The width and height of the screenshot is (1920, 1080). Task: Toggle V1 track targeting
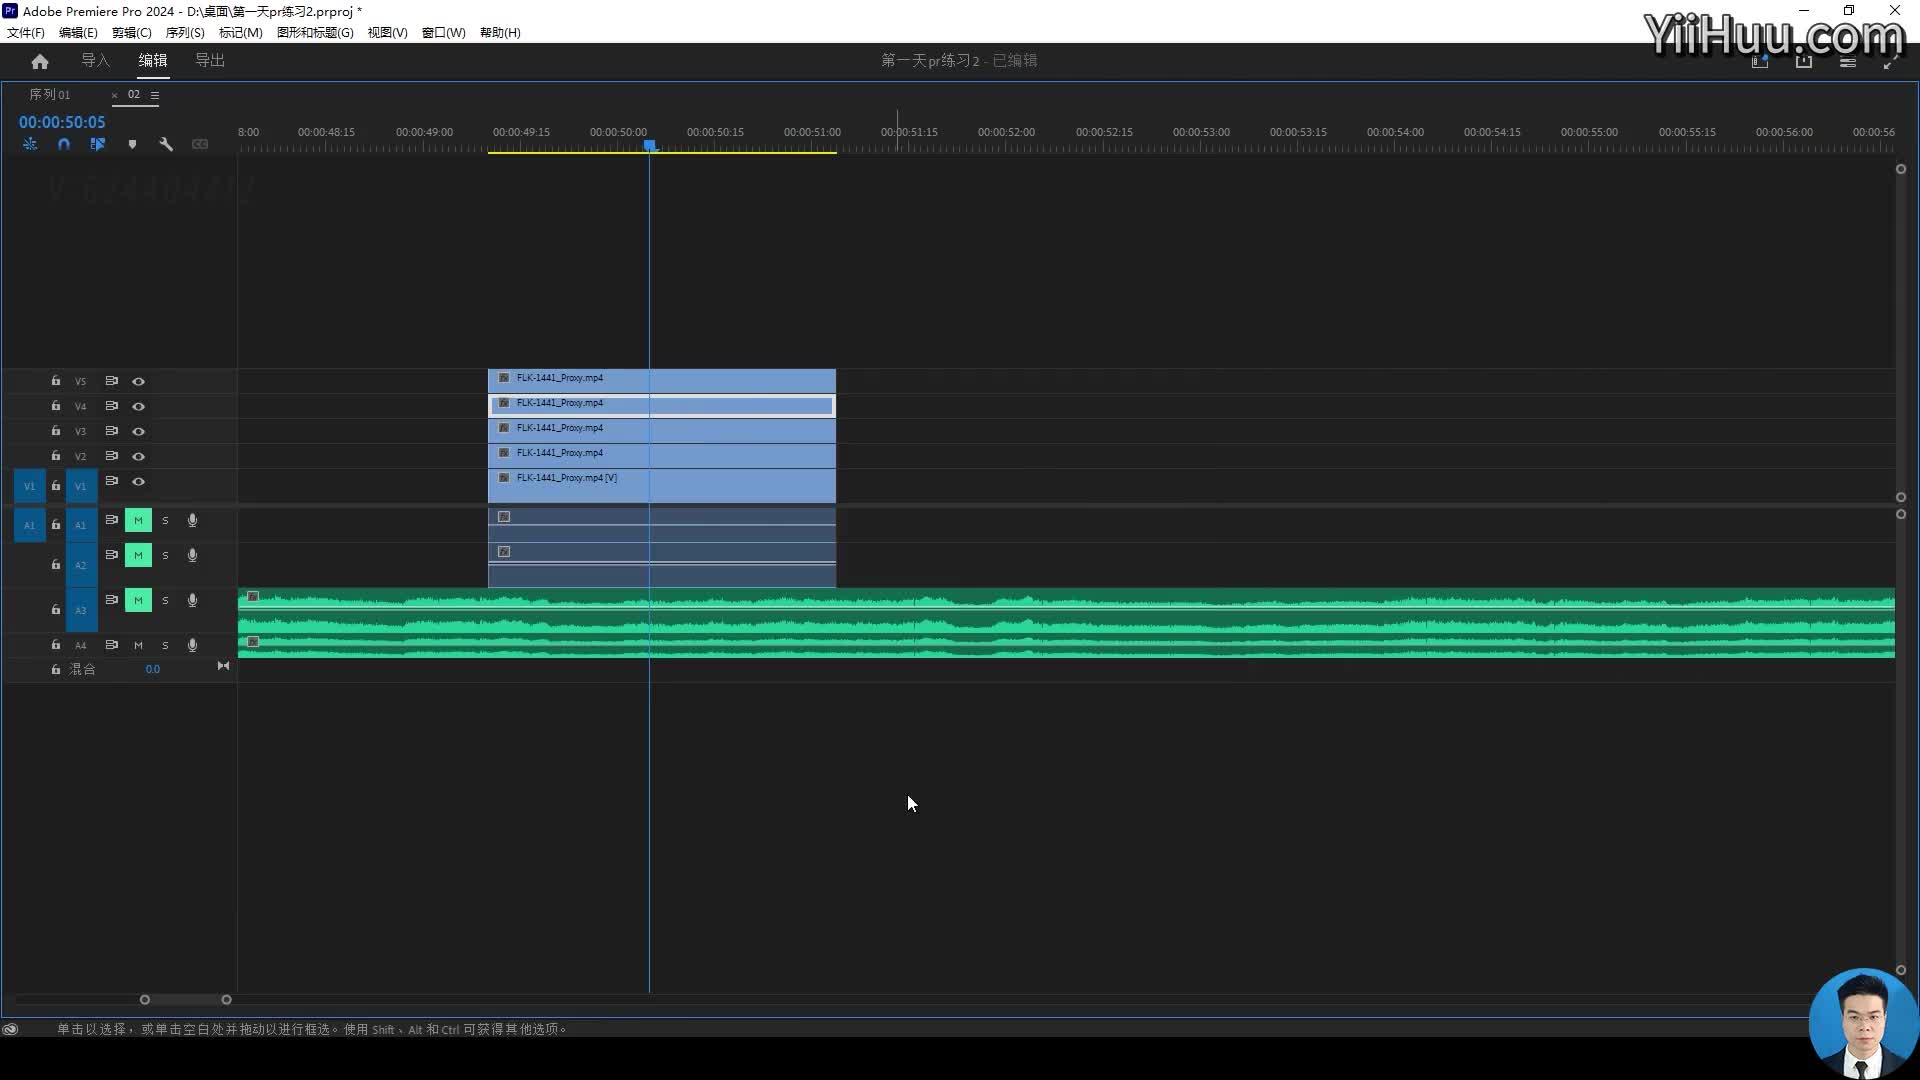click(81, 486)
